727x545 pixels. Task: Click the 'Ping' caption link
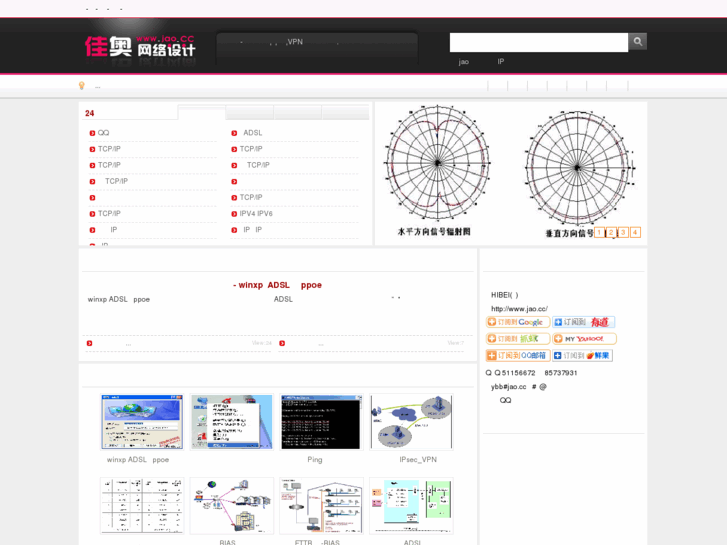point(315,460)
